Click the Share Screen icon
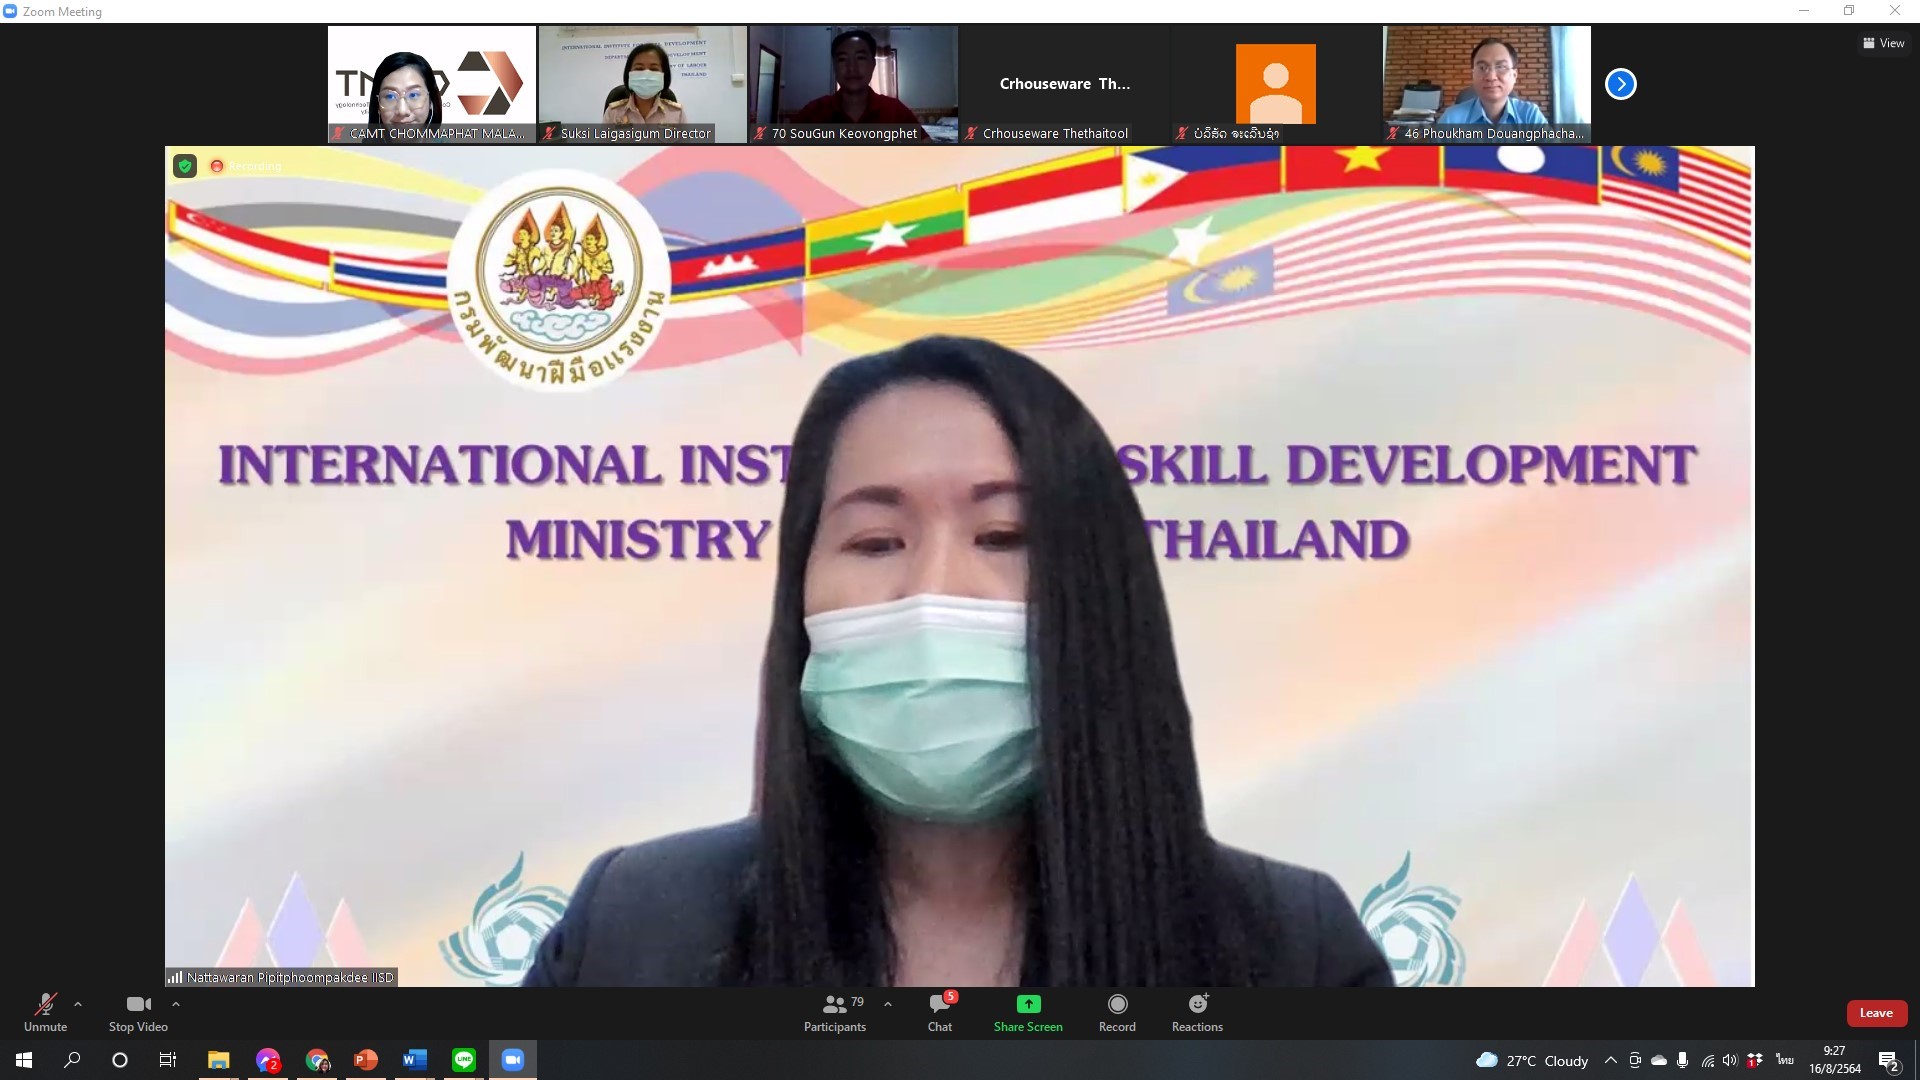 point(1028,1004)
